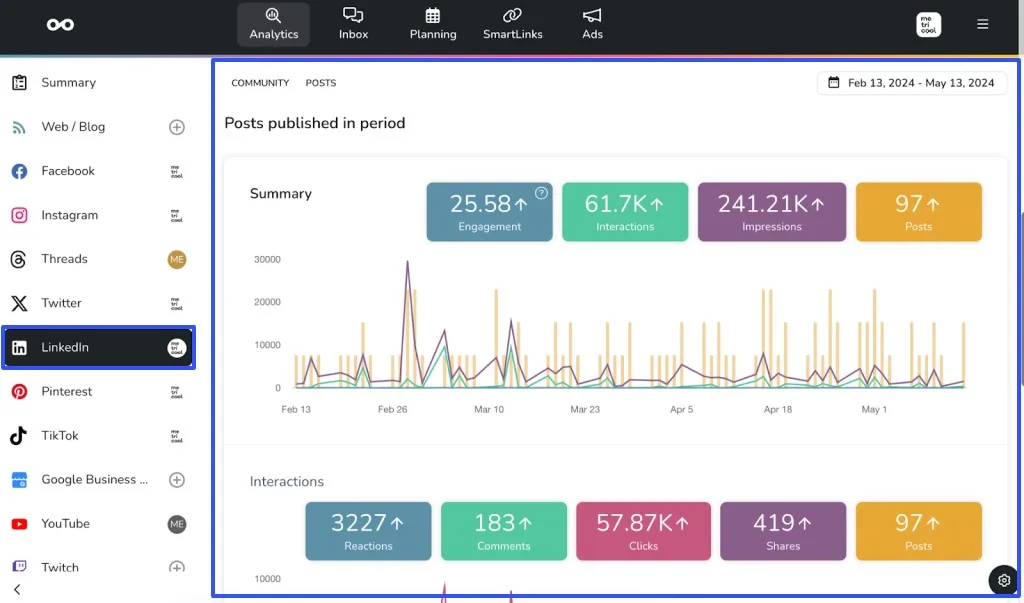Open settings via the gear icon
This screenshot has width=1024, height=603.
pyautogui.click(x=1003, y=580)
